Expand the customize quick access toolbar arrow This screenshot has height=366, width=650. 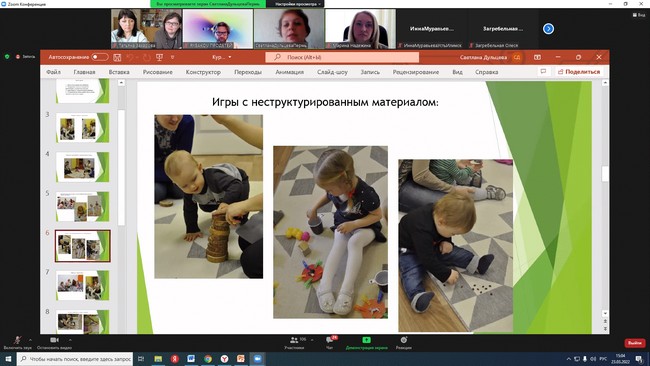tap(172, 57)
